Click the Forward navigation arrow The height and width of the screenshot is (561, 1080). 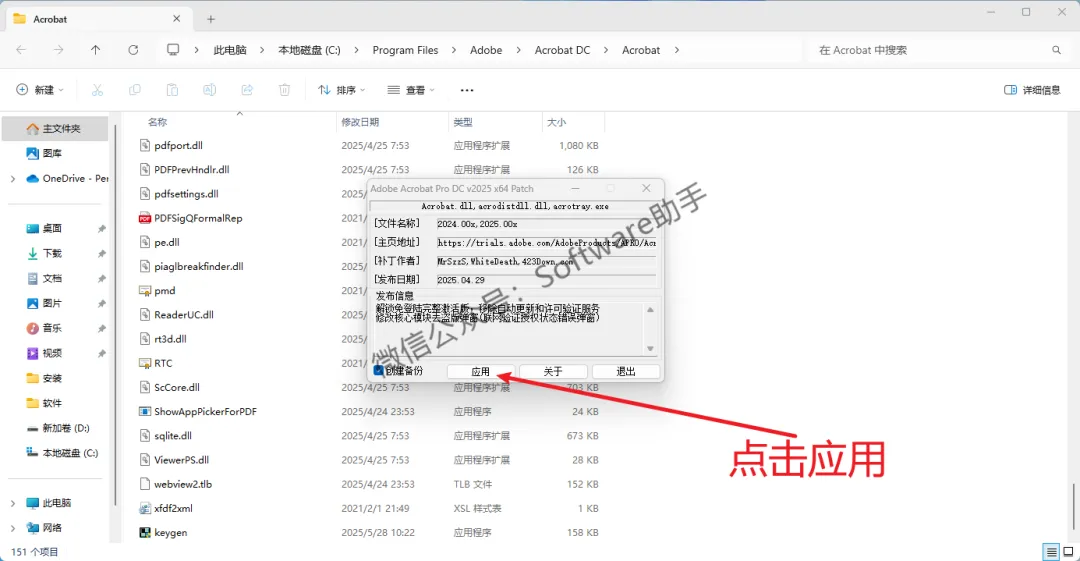pyautogui.click(x=59, y=50)
